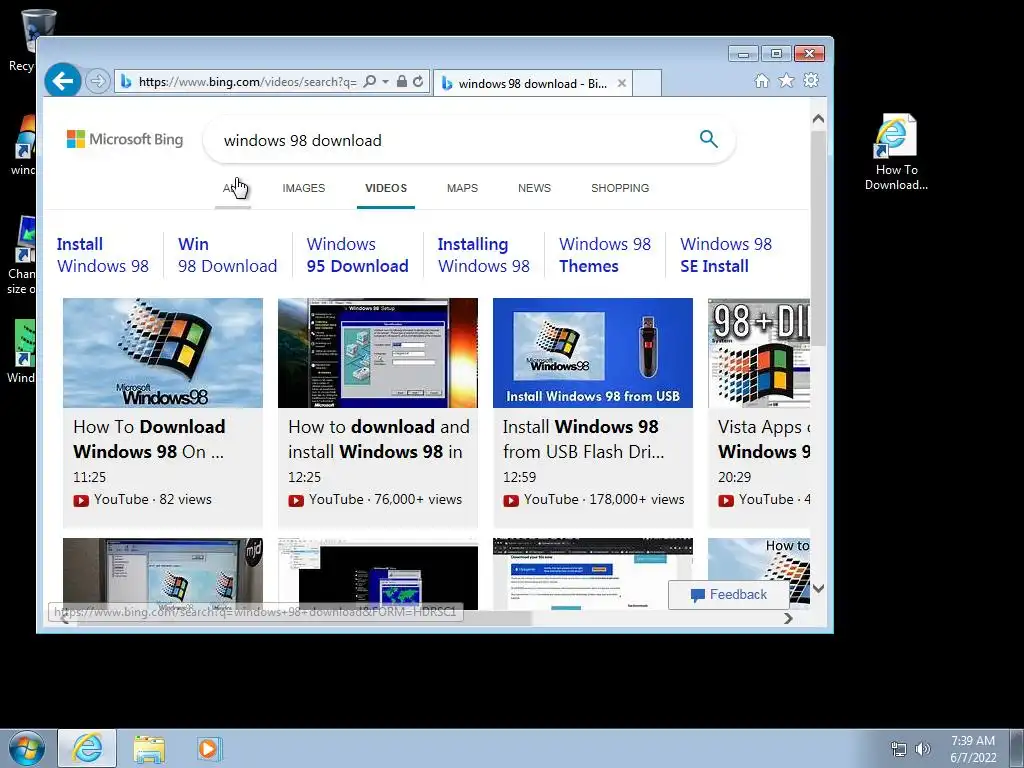Viewport: 1024px width, 768px height.
Task: Open related search 'Windows 95 Download'
Action: point(357,255)
